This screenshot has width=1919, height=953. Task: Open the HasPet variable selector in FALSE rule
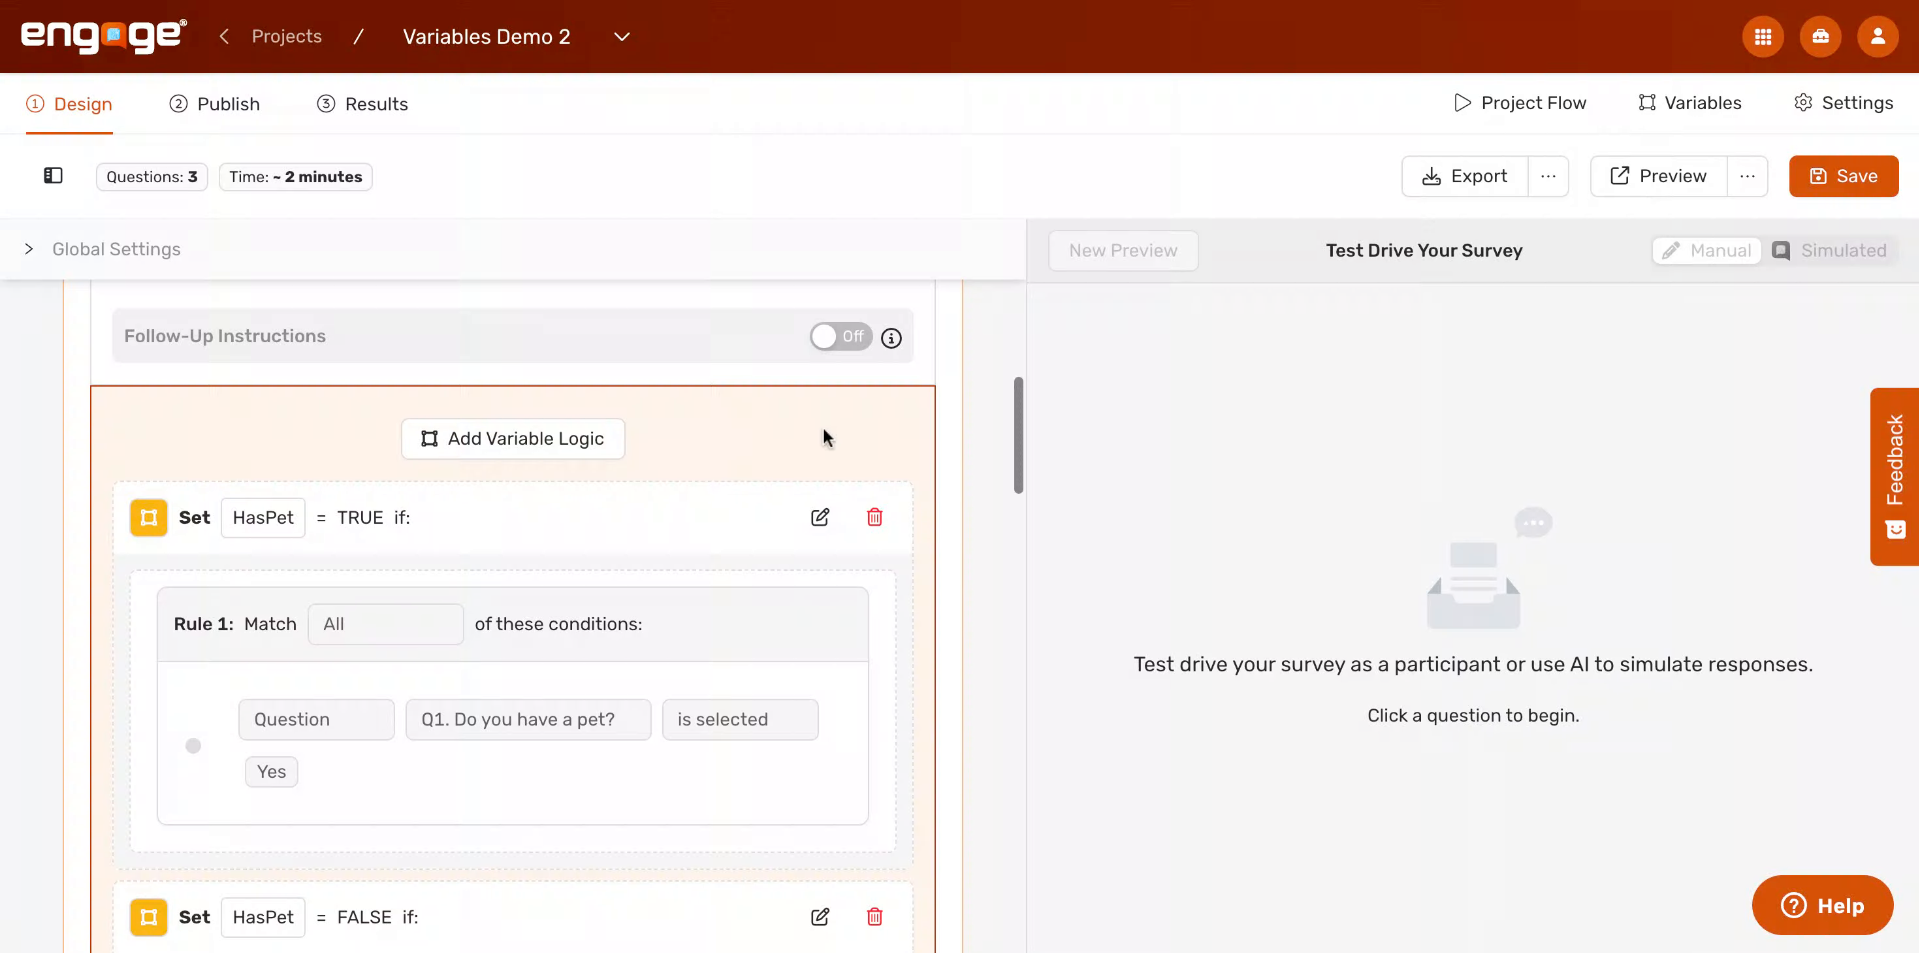263,917
